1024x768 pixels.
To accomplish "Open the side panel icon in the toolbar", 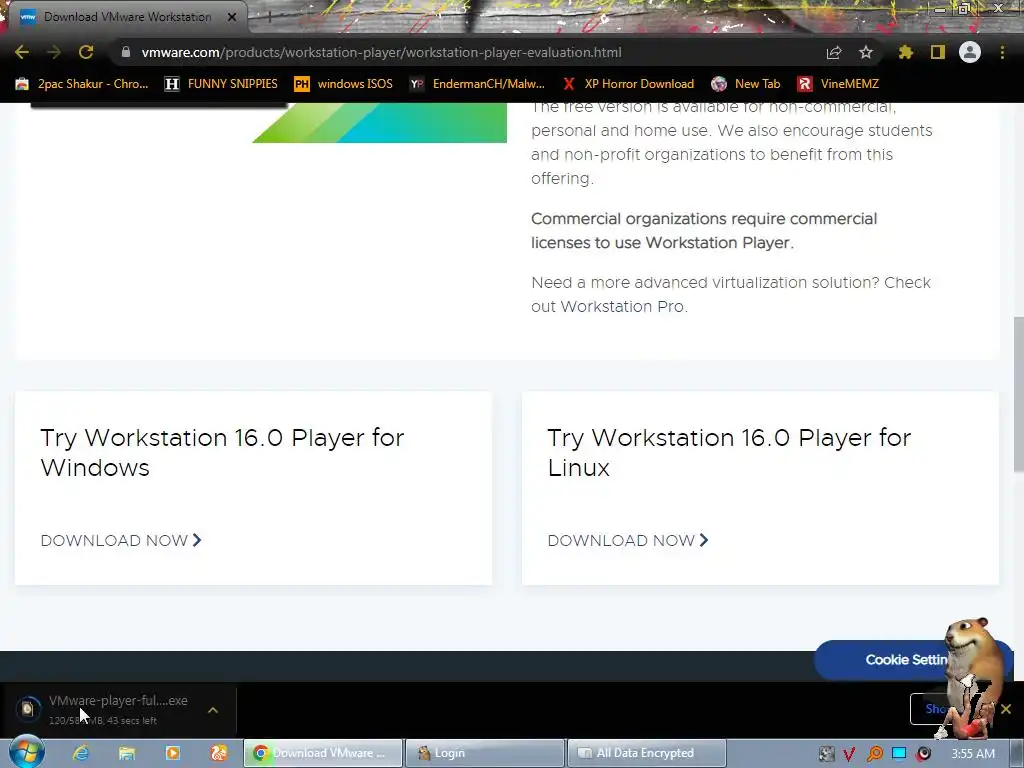I will [938, 52].
